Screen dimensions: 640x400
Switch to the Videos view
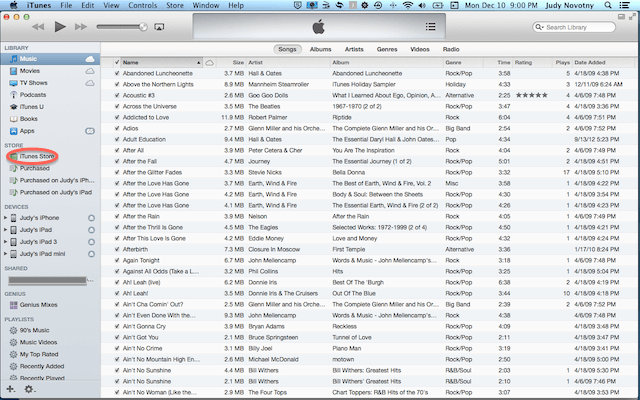coord(420,49)
